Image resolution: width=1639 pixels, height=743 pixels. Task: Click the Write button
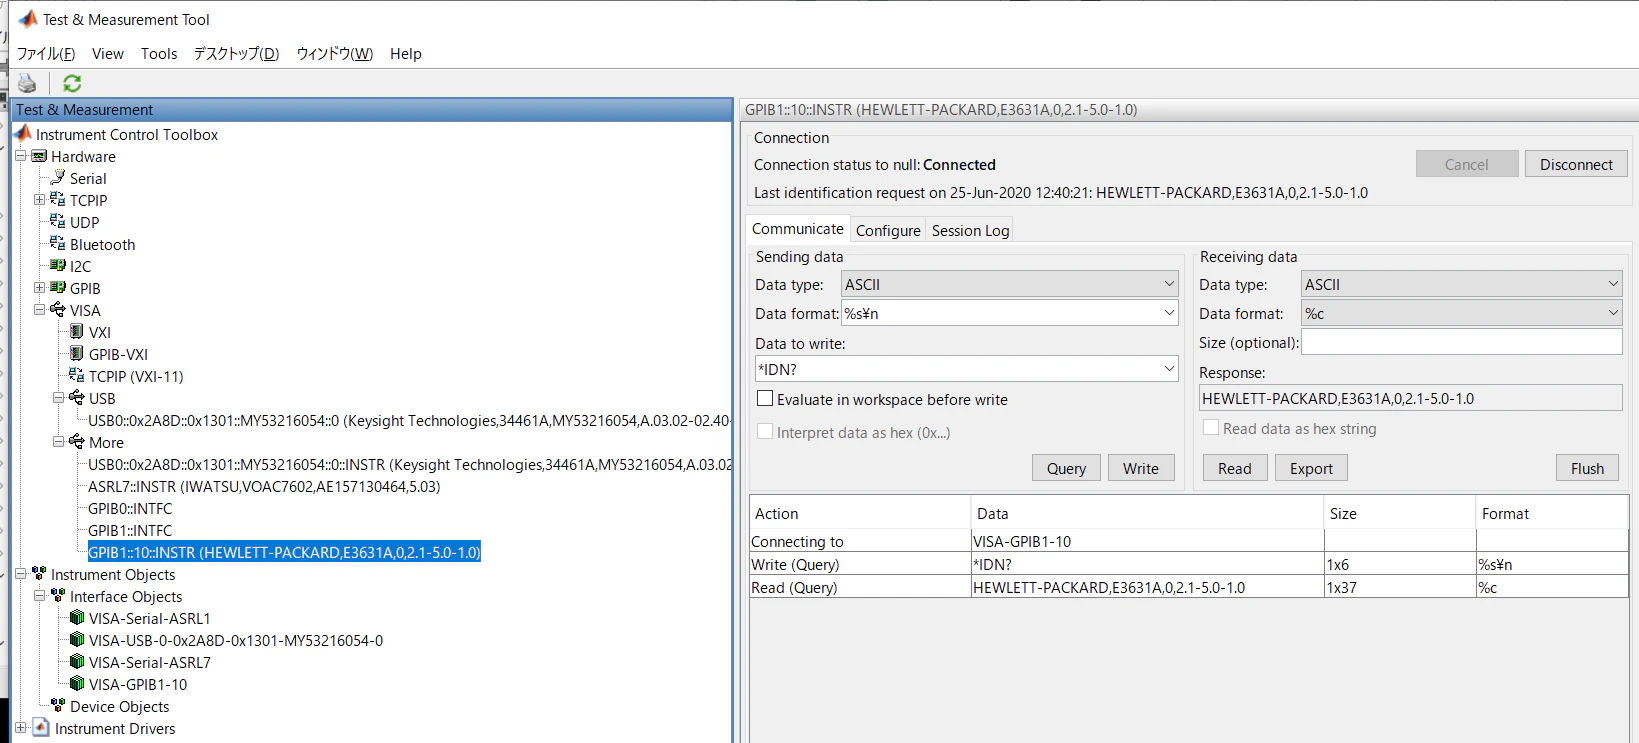[1140, 468]
